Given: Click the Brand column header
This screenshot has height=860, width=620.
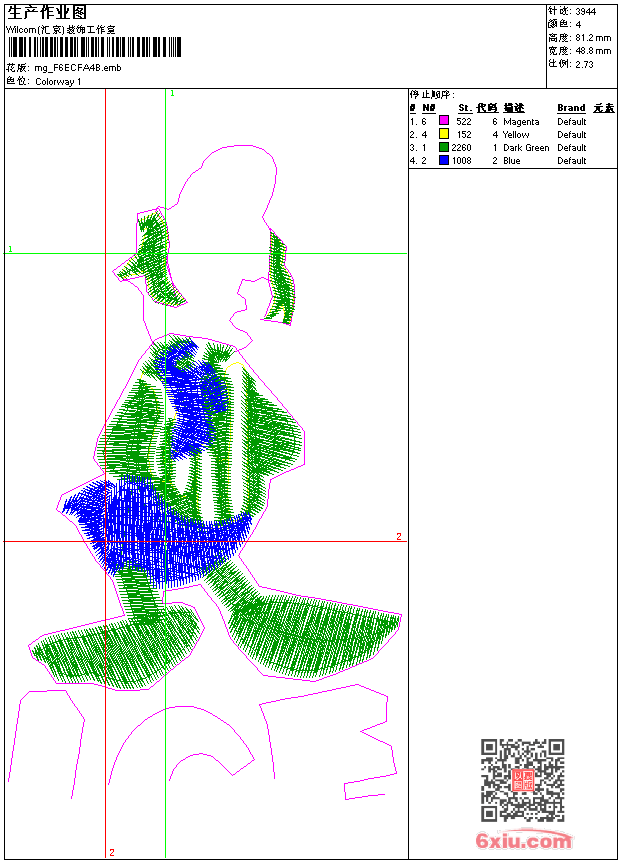Looking at the screenshot, I should pyautogui.click(x=571, y=108).
